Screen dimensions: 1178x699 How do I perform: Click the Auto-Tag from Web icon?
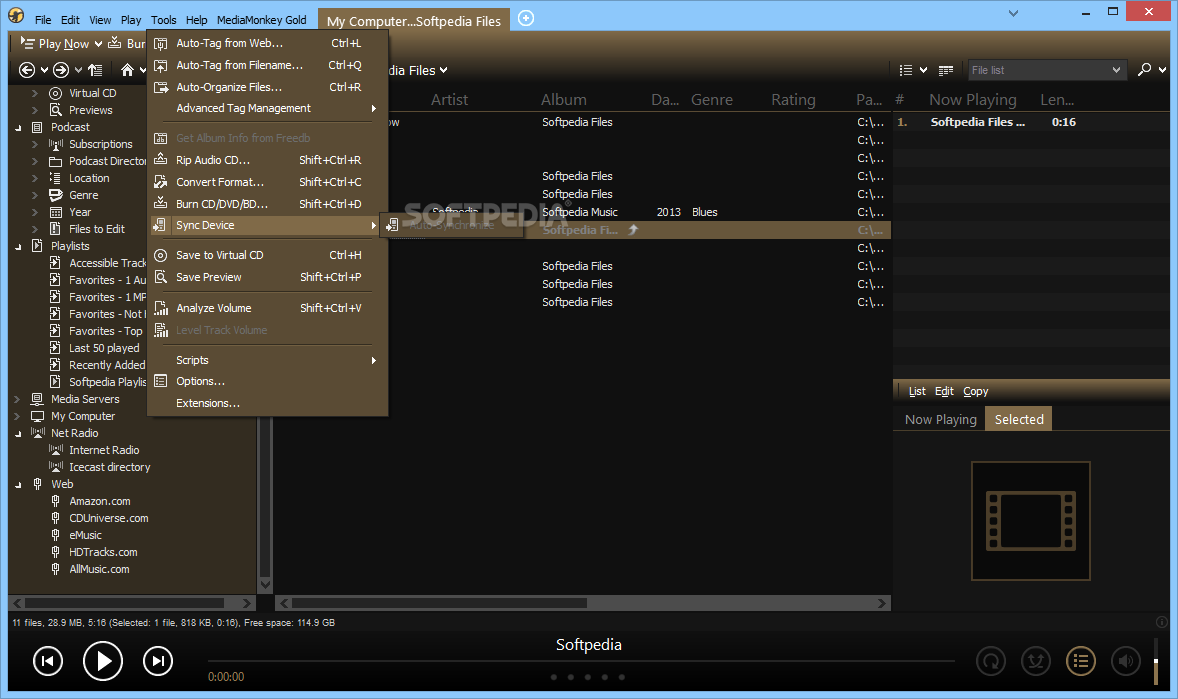161,44
